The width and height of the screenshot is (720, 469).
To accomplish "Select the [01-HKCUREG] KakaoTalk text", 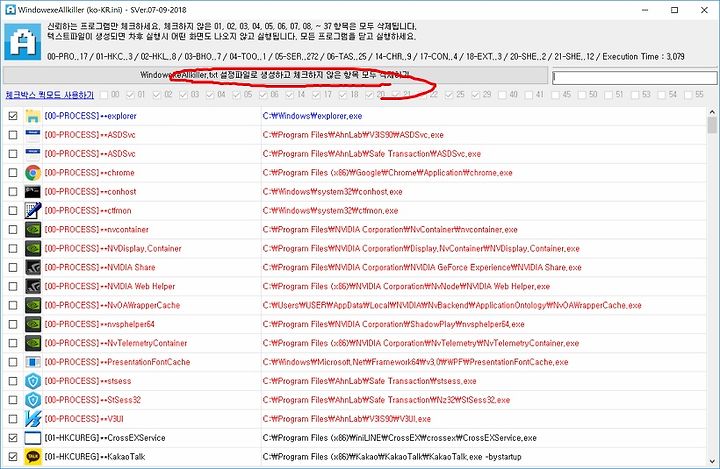I will click(x=95, y=457).
